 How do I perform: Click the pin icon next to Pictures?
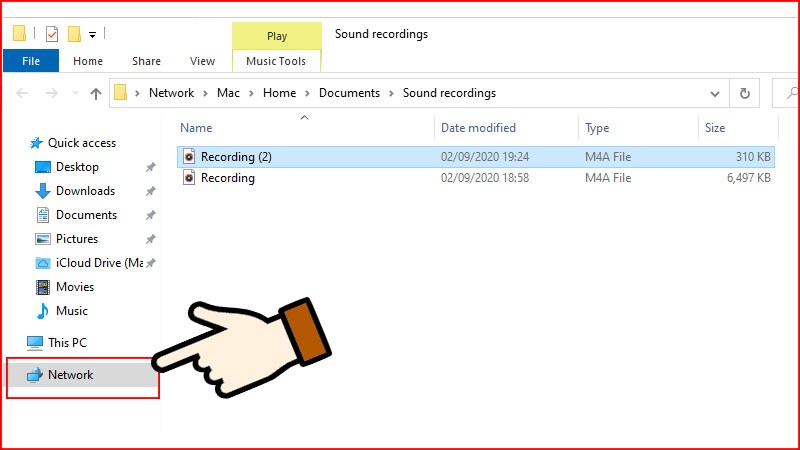[x=150, y=239]
